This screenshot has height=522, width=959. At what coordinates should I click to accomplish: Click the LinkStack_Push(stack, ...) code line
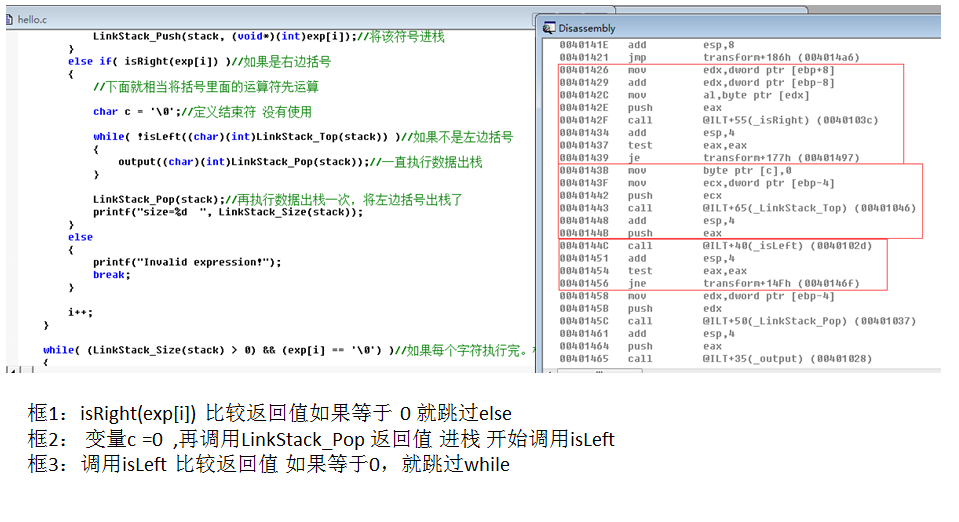click(268, 36)
